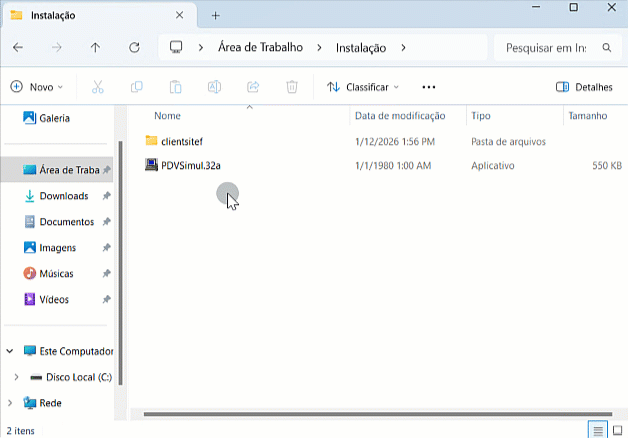Click the clientsitef folder icon
This screenshot has width=628, height=438.
pos(151,141)
